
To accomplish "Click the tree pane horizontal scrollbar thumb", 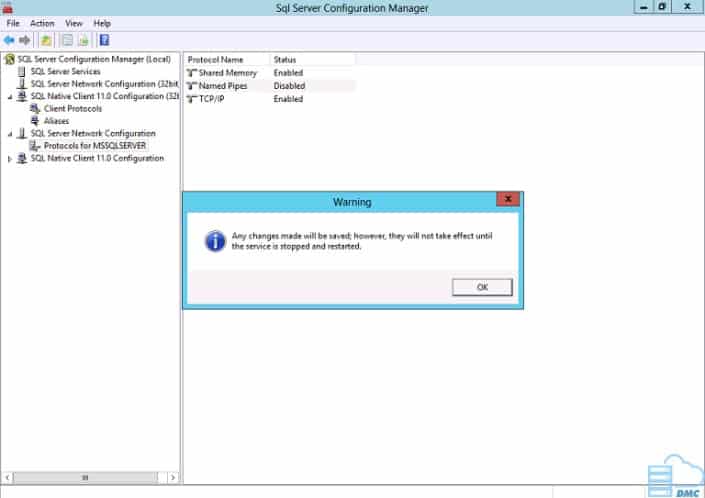I will tap(85, 477).
